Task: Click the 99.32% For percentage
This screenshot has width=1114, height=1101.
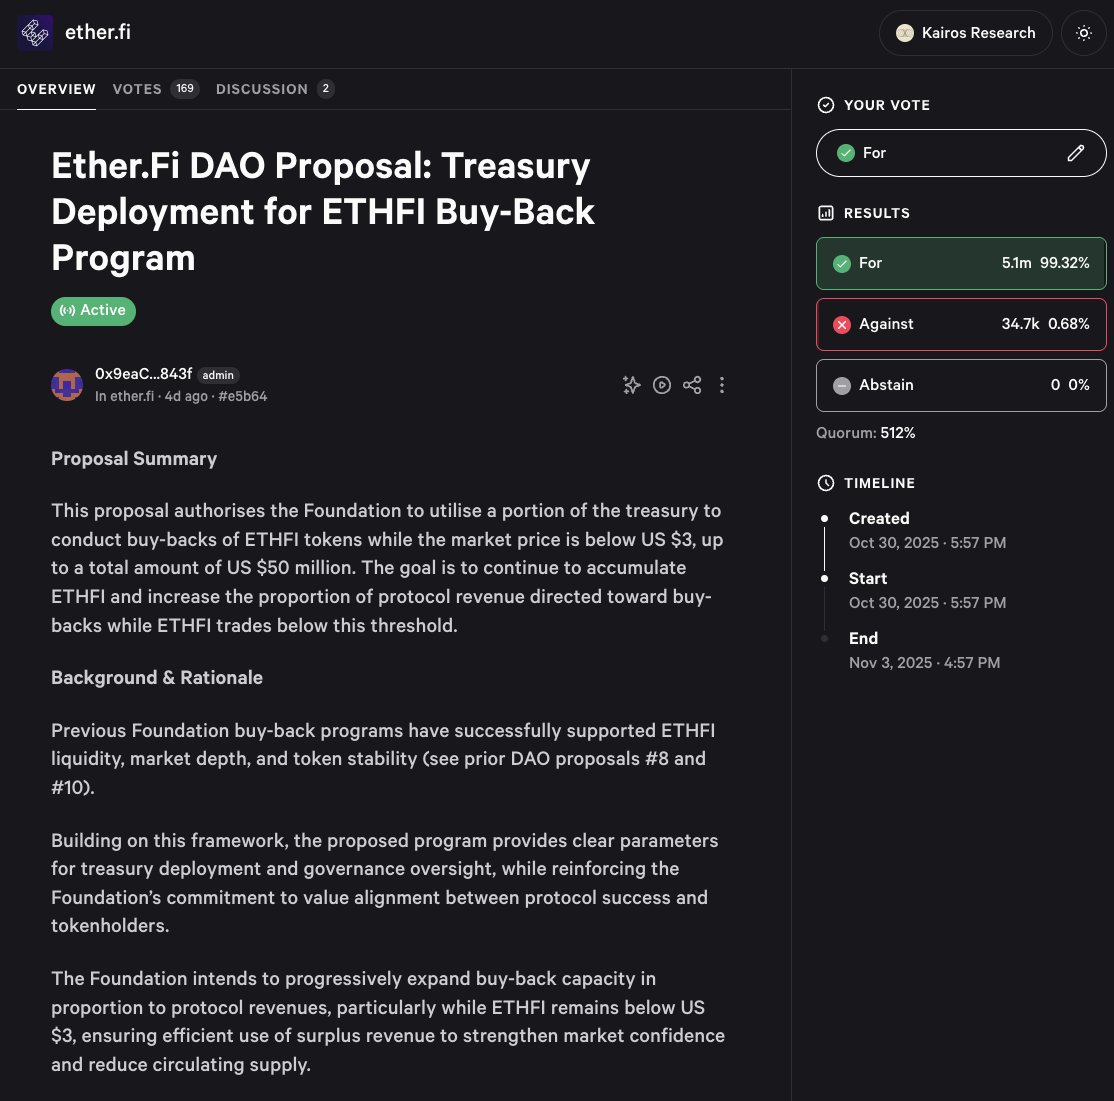Action: [x=1064, y=263]
